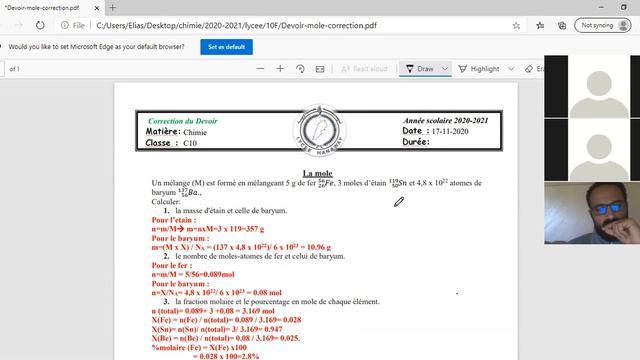Click the presenter webcam thumbnail
This screenshot has height=360, width=640.
pos(592,213)
